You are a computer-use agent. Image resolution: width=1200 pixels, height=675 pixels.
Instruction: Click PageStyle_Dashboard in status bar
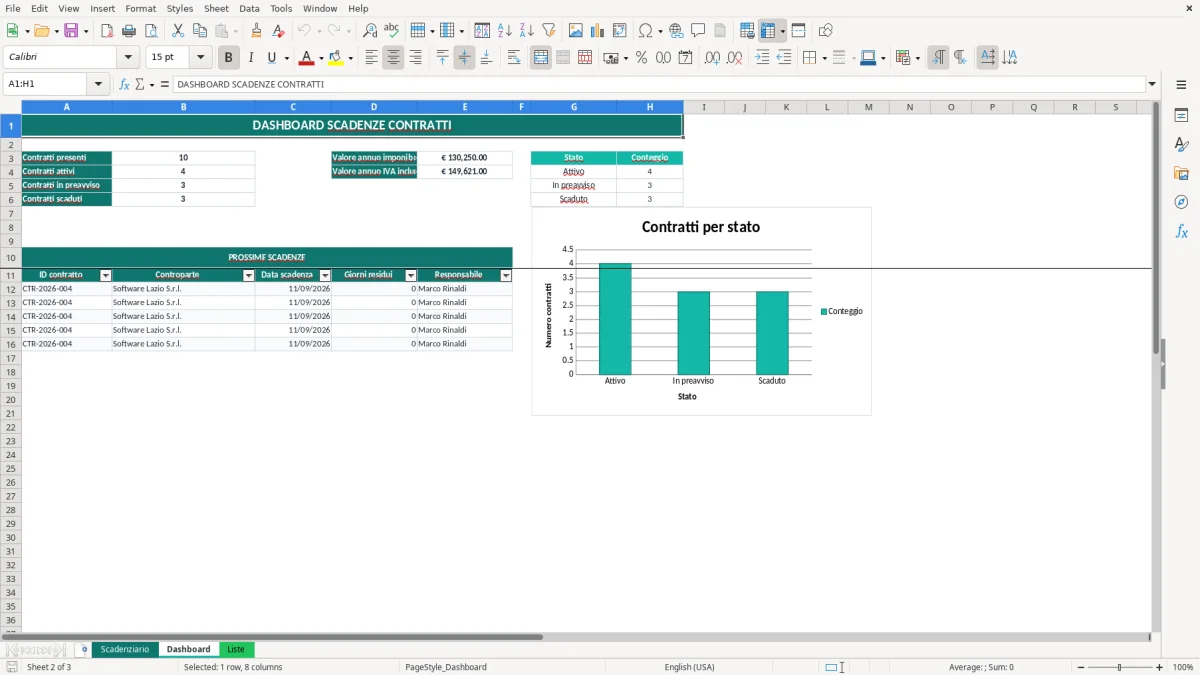pos(446,667)
